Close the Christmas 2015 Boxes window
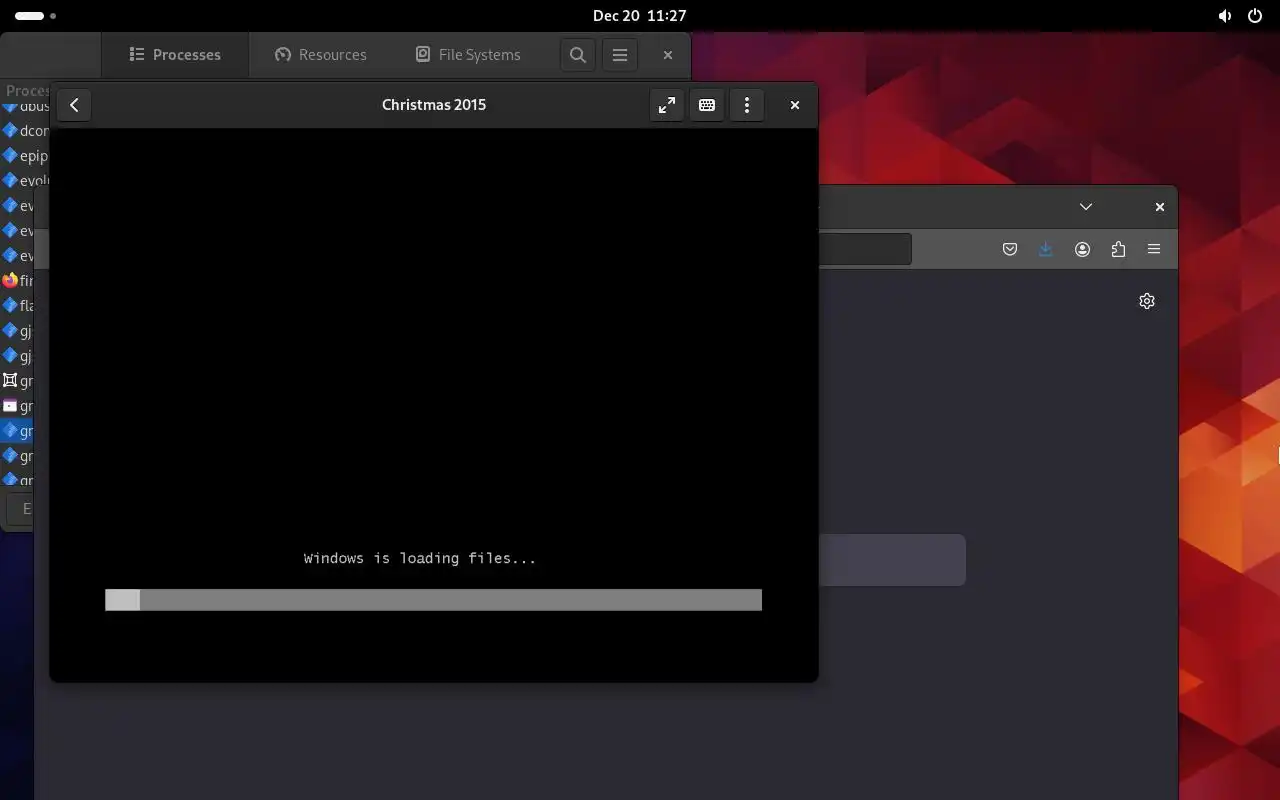Screen dimensions: 1280x800 pos(795,105)
